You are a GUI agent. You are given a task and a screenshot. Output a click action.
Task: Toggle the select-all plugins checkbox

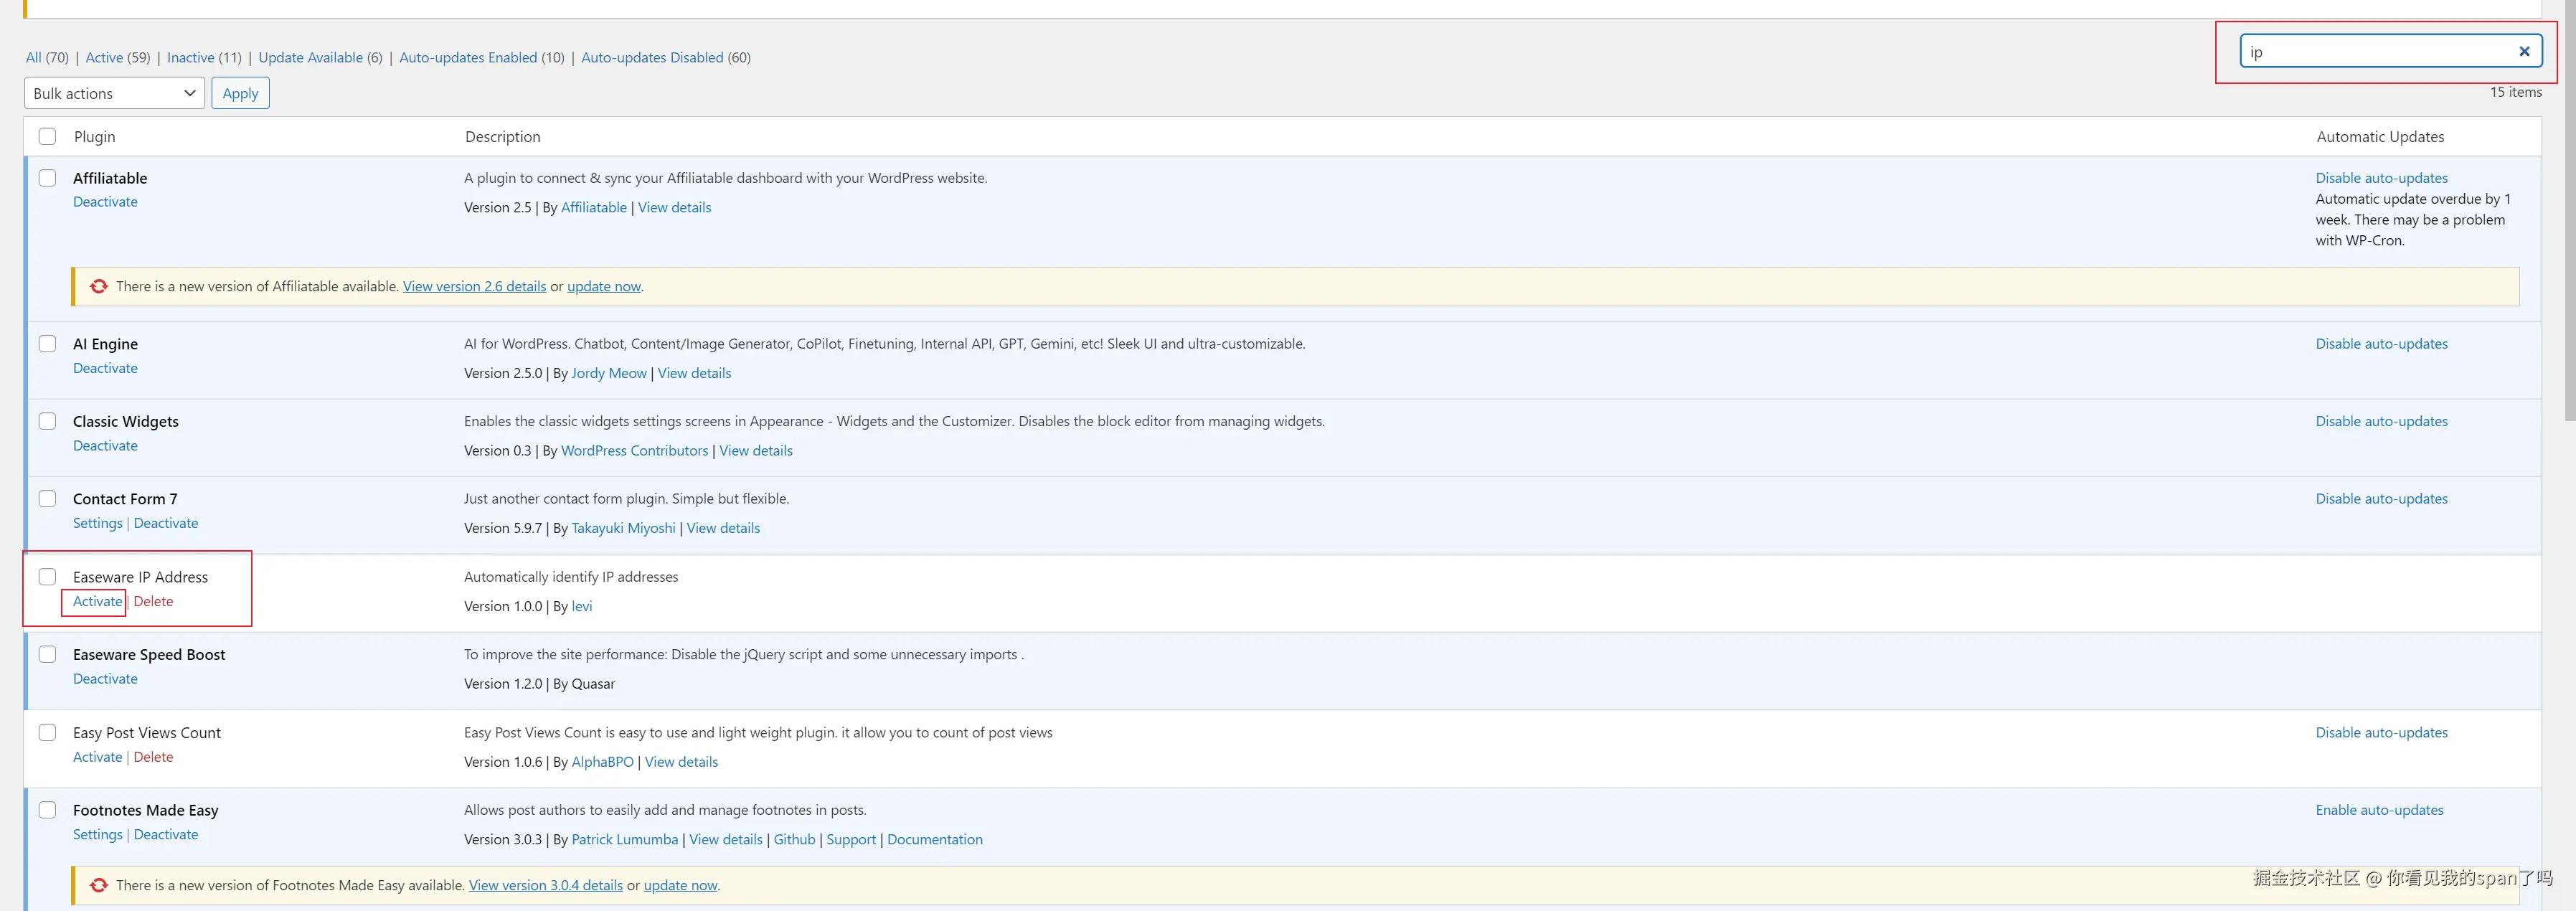47,137
